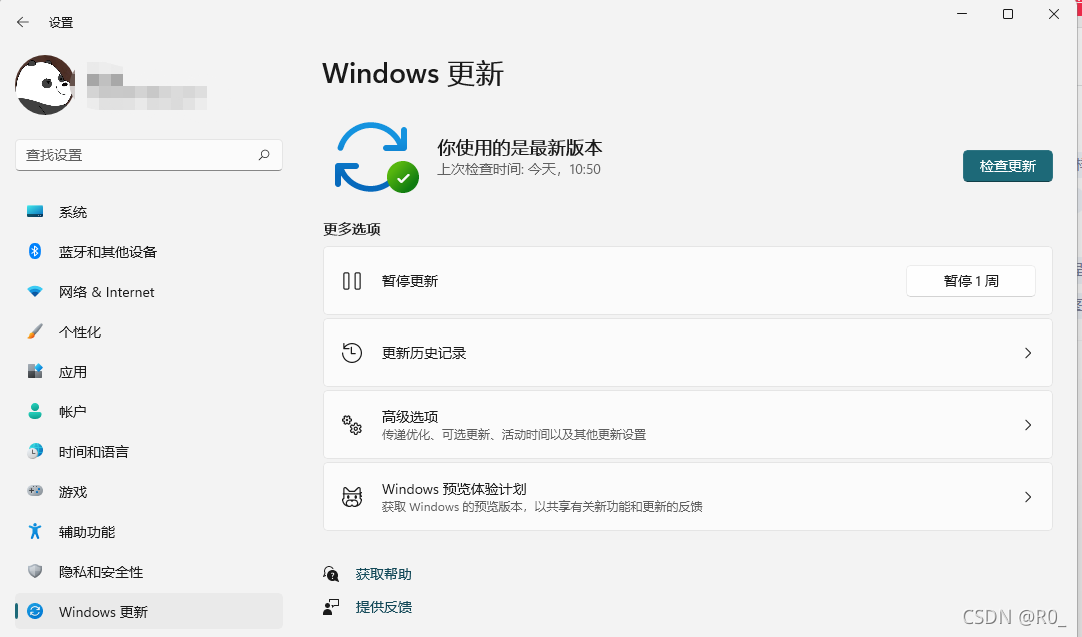Click the 更多选项 heading
Image resolution: width=1082 pixels, height=637 pixels.
coord(351,229)
